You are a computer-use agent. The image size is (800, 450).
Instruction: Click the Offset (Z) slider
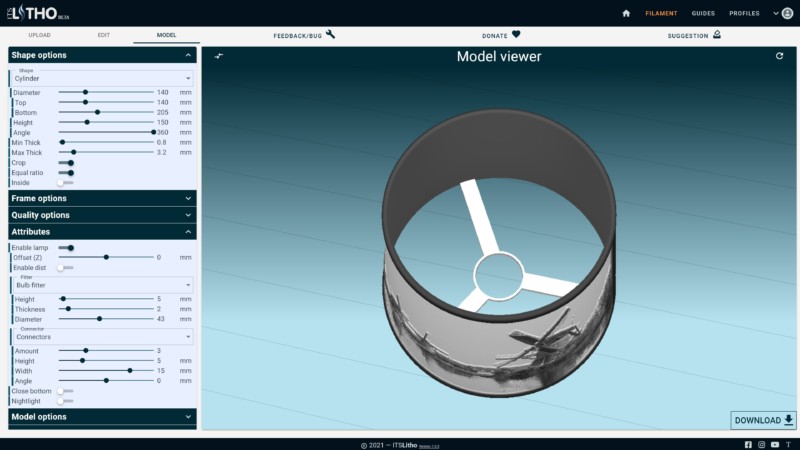coord(106,258)
